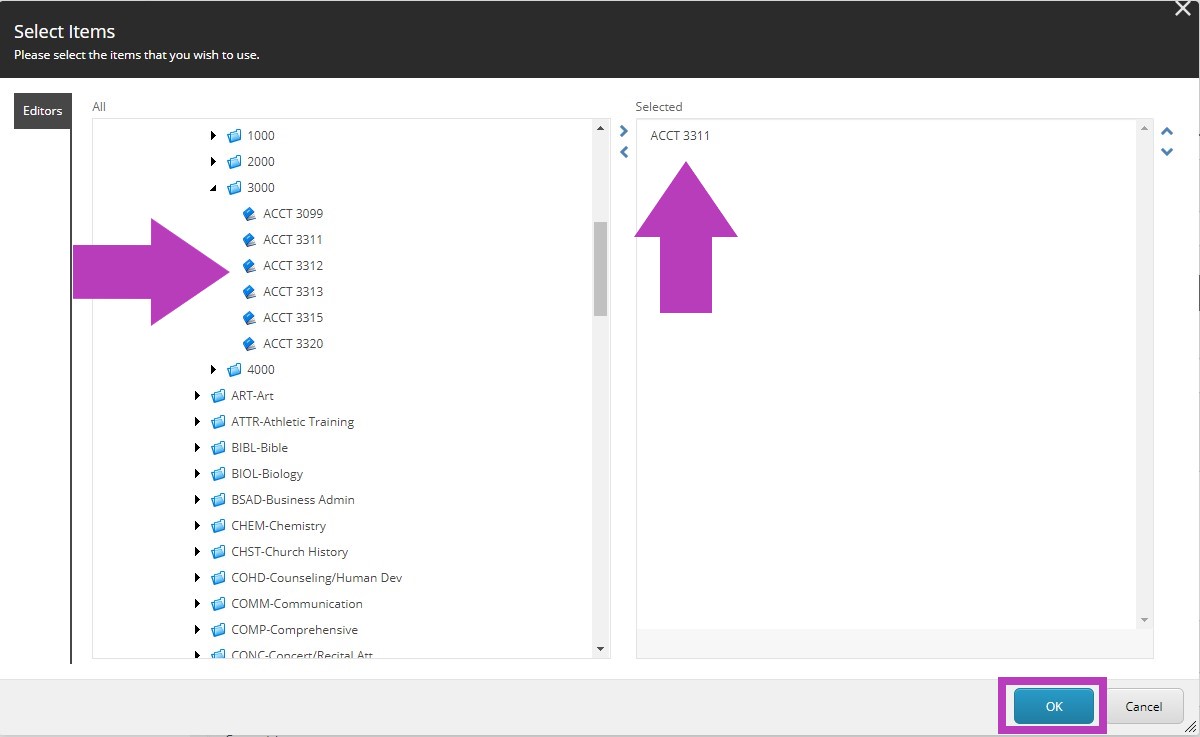
Task: Click the folder icon for 4000
Action: pos(235,369)
